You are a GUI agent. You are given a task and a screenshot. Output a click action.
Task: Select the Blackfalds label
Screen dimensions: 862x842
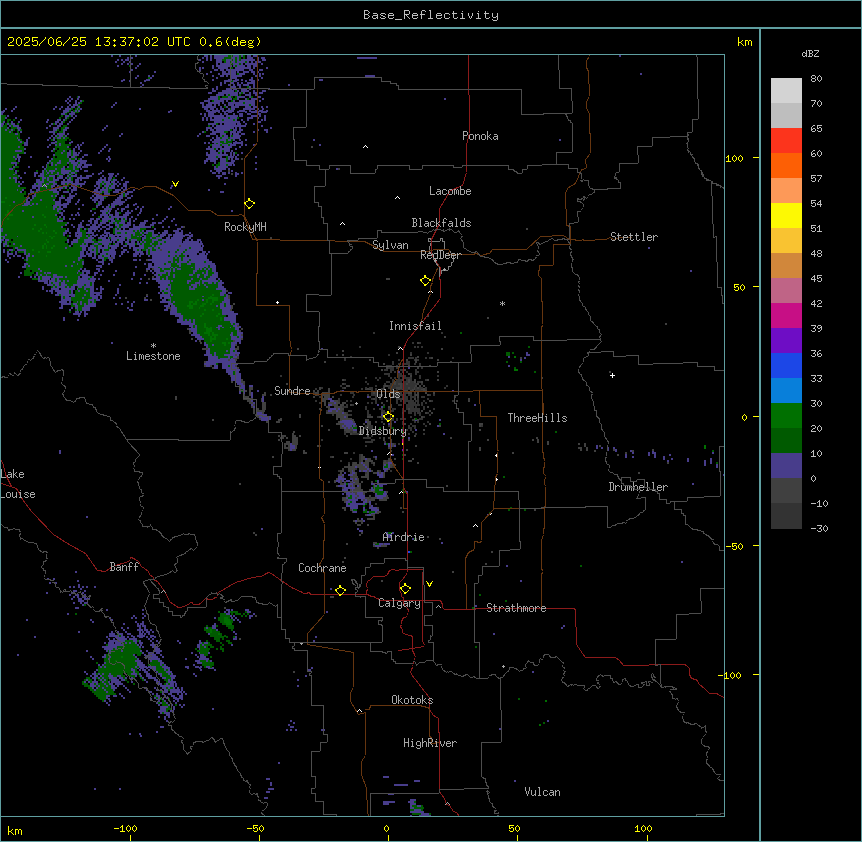(441, 223)
